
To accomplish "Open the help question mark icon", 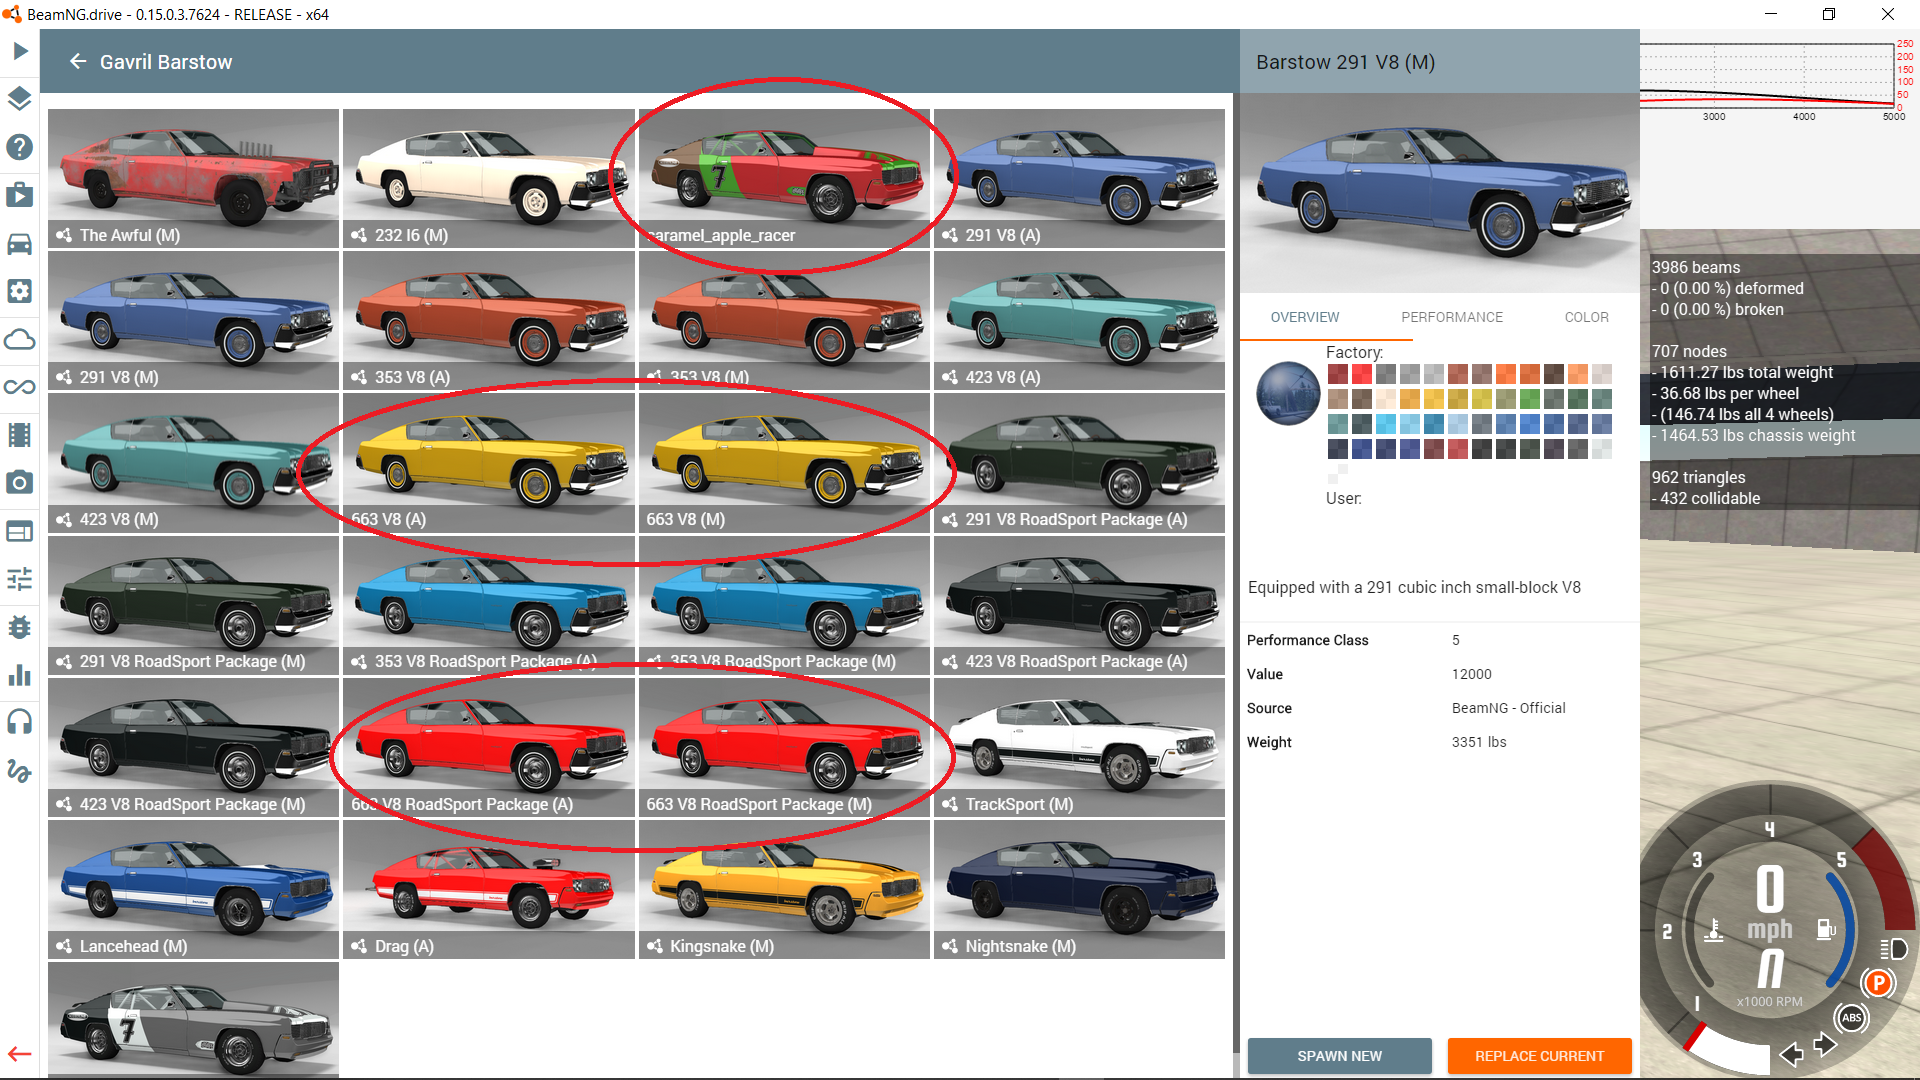I will (19, 147).
